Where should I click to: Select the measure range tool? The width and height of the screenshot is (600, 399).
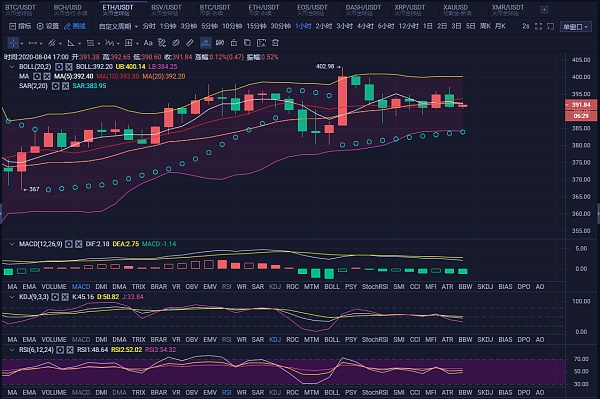(x=129, y=43)
